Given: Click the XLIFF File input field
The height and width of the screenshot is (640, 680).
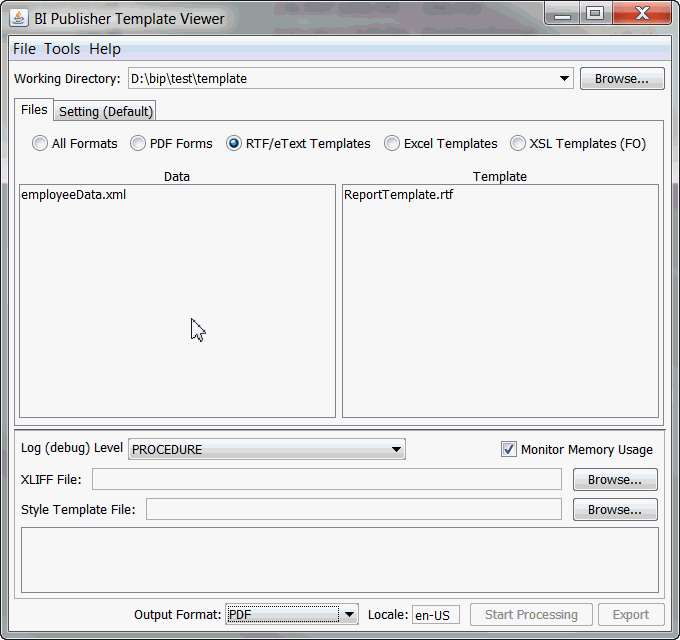Looking at the screenshot, I should (x=327, y=479).
